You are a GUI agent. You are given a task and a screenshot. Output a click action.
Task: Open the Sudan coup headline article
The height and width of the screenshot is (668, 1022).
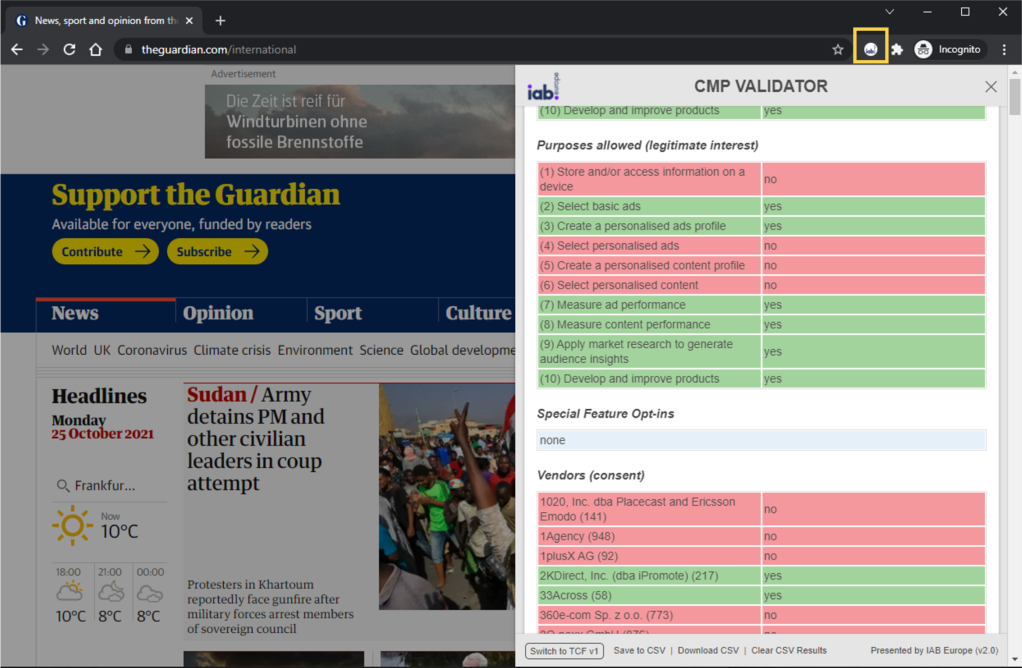[255, 439]
